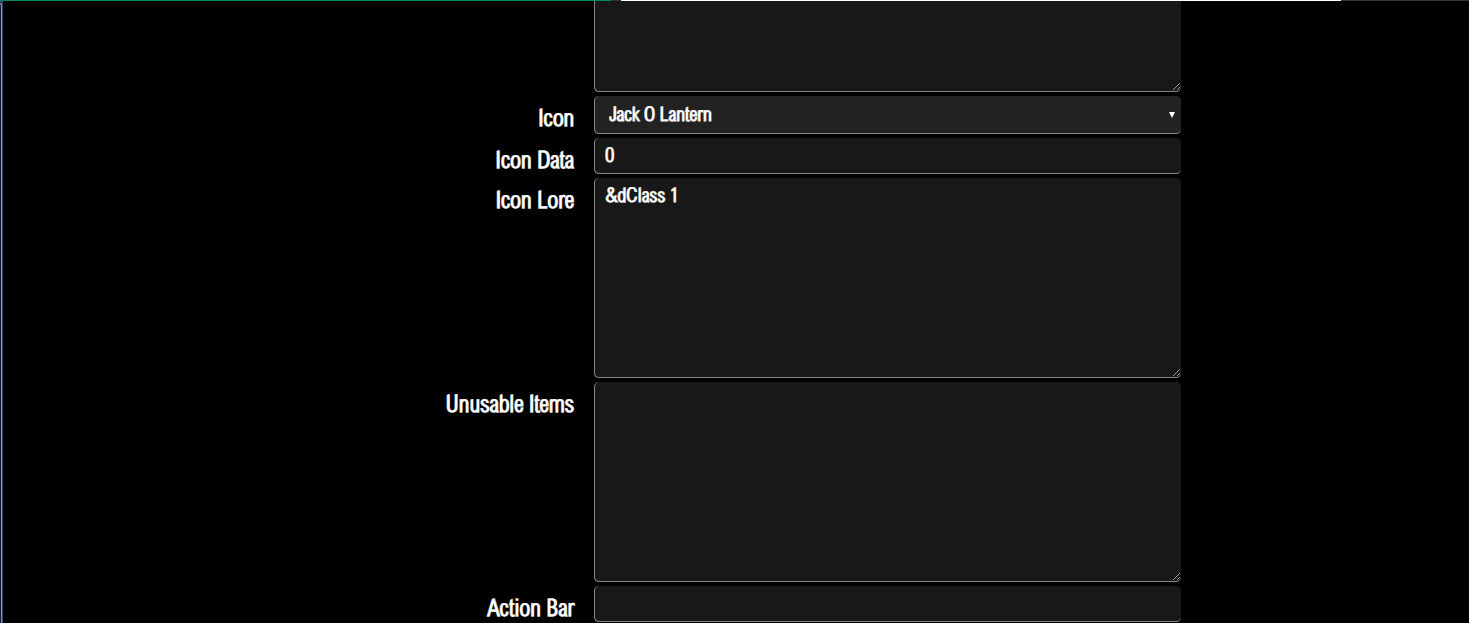
Task: Focus the partially visible text area above Icon
Action: [x=886, y=45]
